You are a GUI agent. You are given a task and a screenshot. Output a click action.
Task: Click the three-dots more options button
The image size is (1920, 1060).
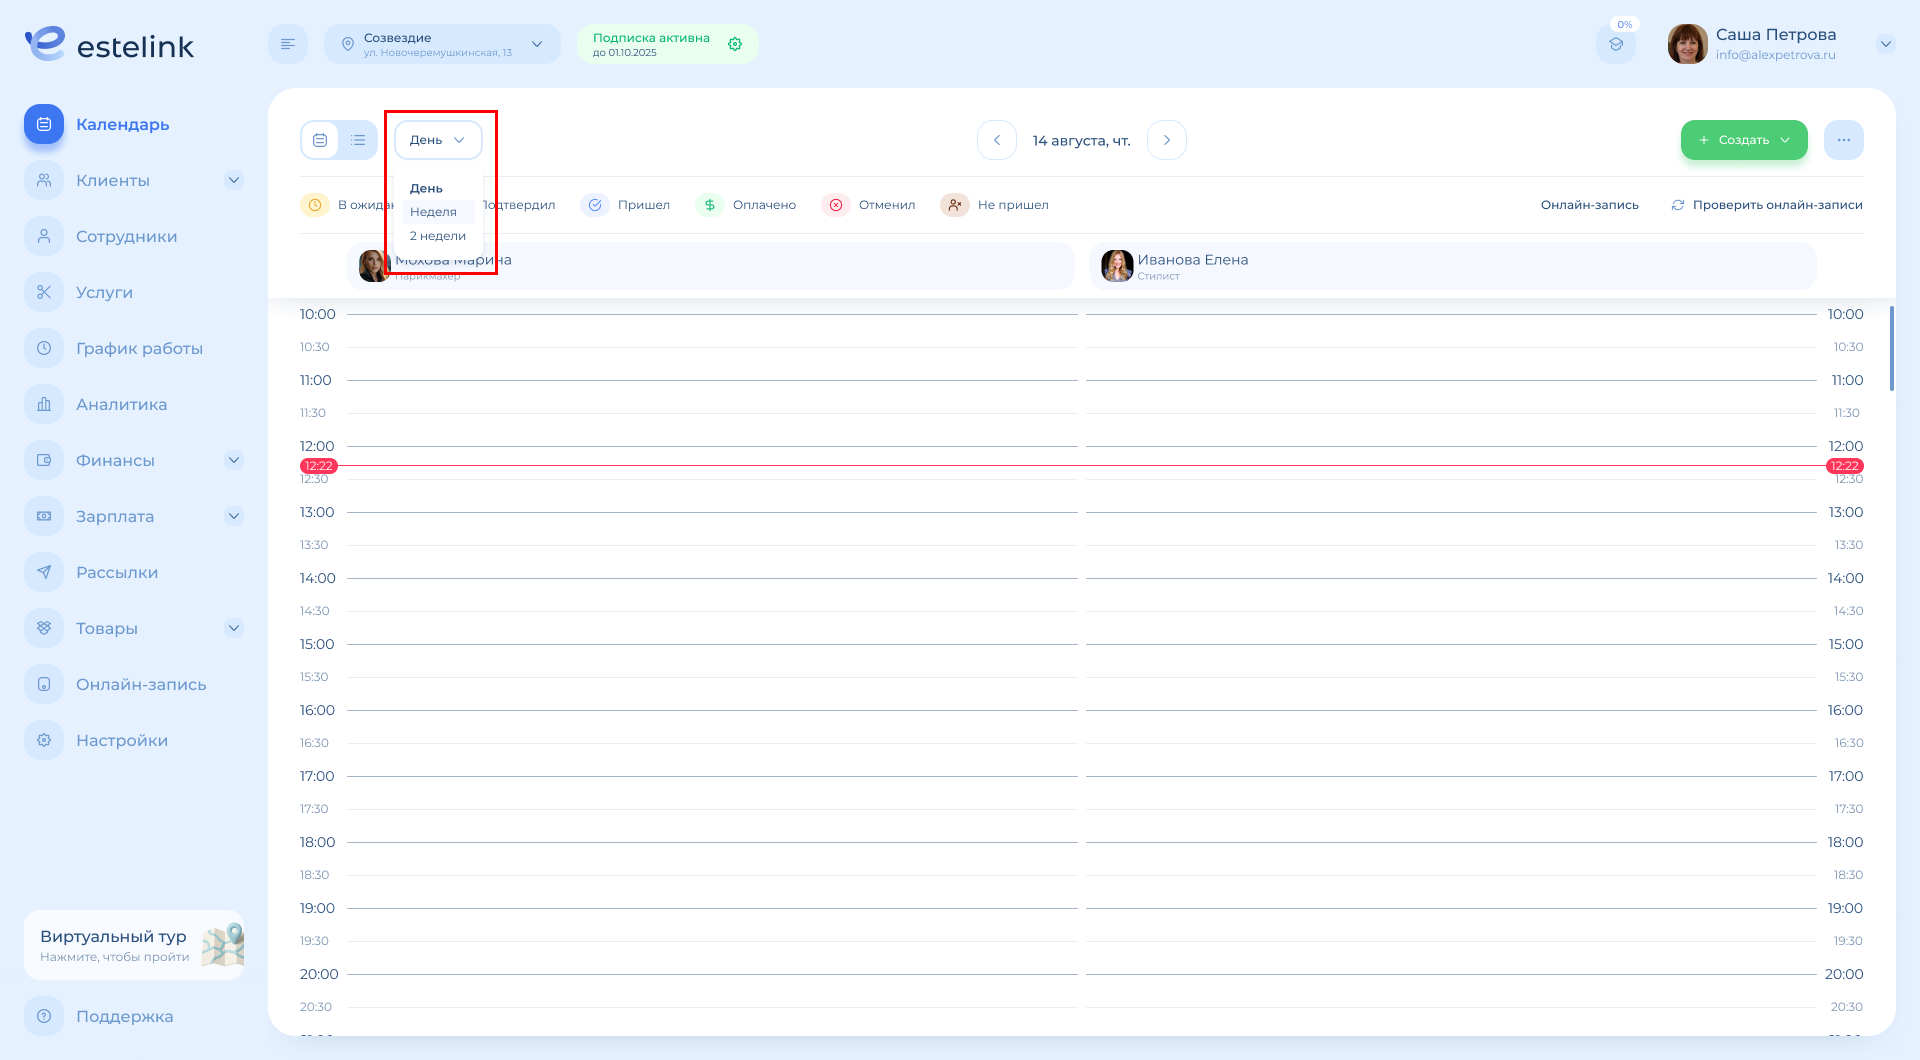click(1843, 140)
